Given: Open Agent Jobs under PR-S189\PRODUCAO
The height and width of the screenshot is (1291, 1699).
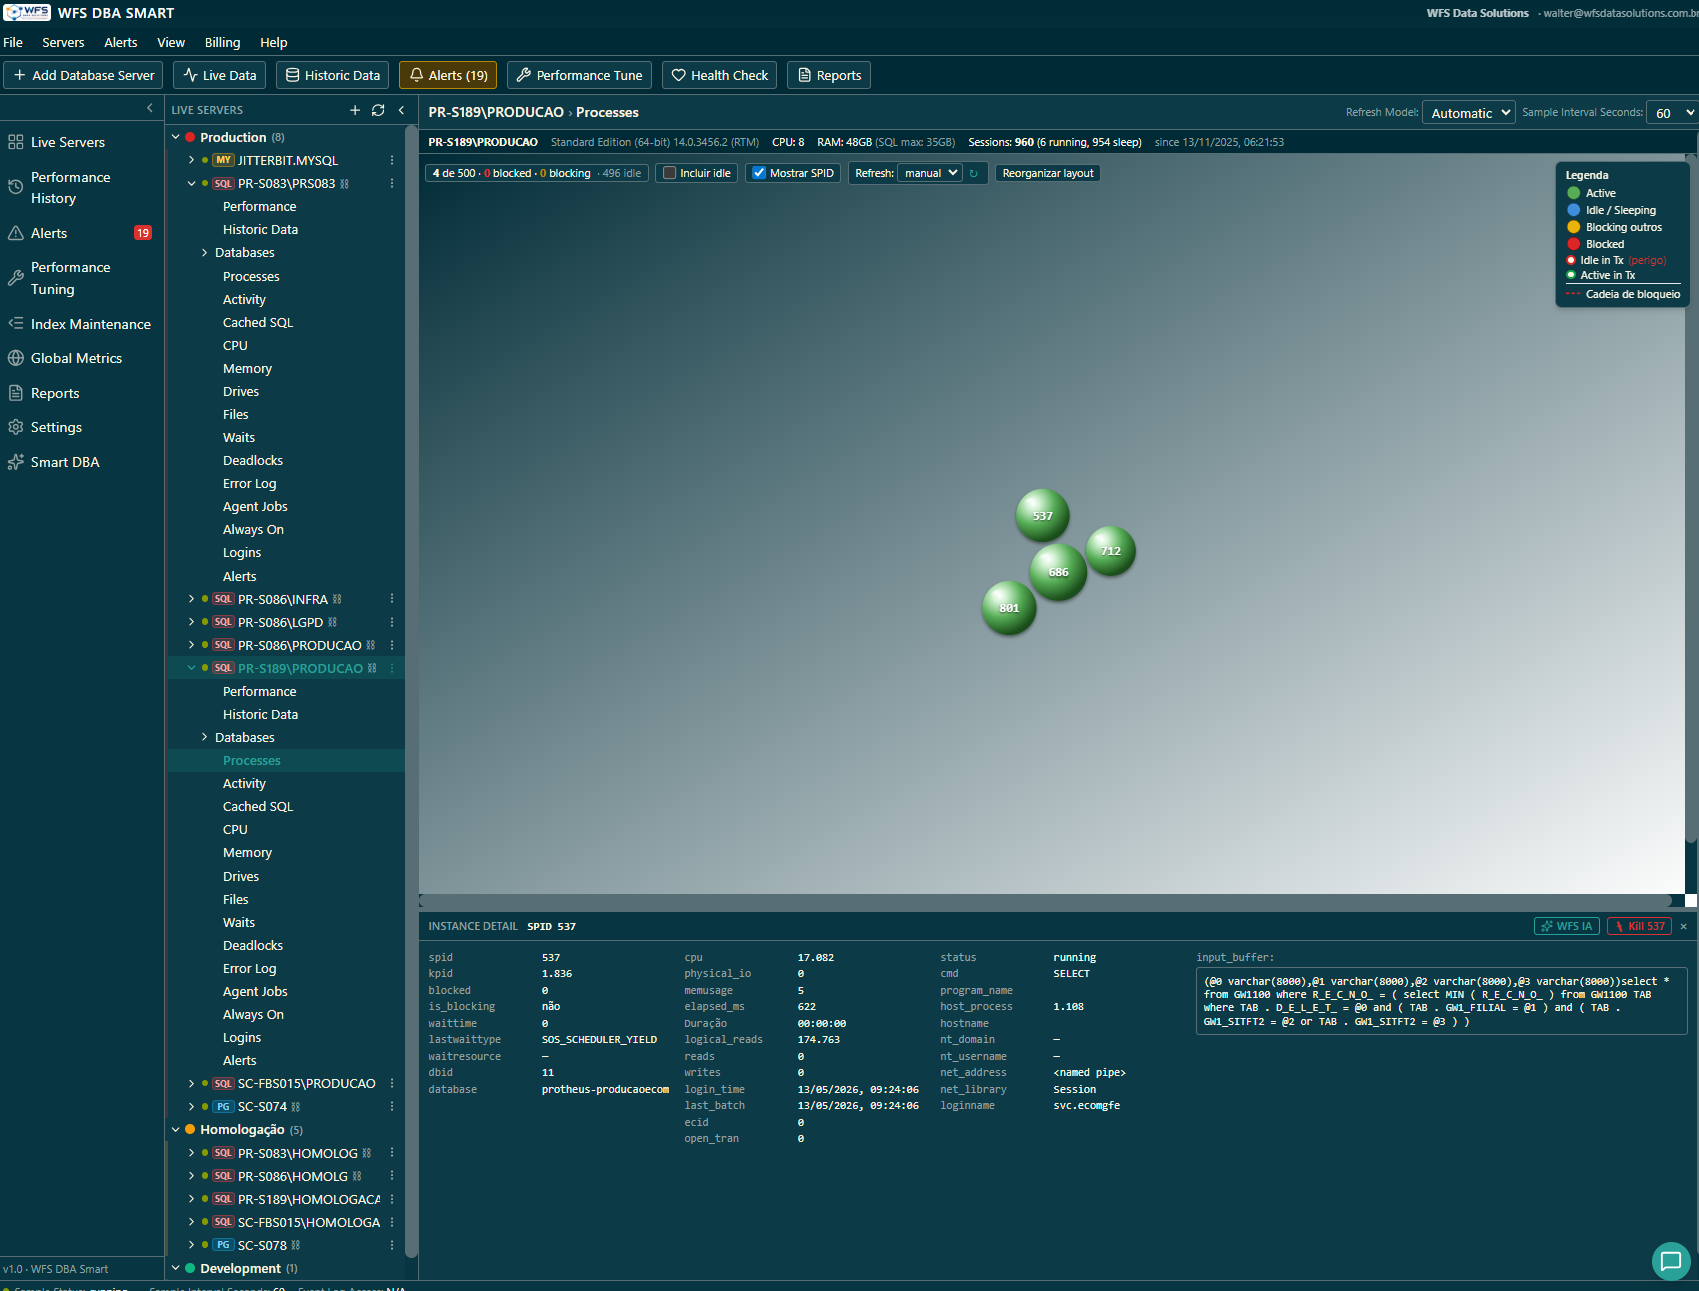Looking at the screenshot, I should pos(255,991).
